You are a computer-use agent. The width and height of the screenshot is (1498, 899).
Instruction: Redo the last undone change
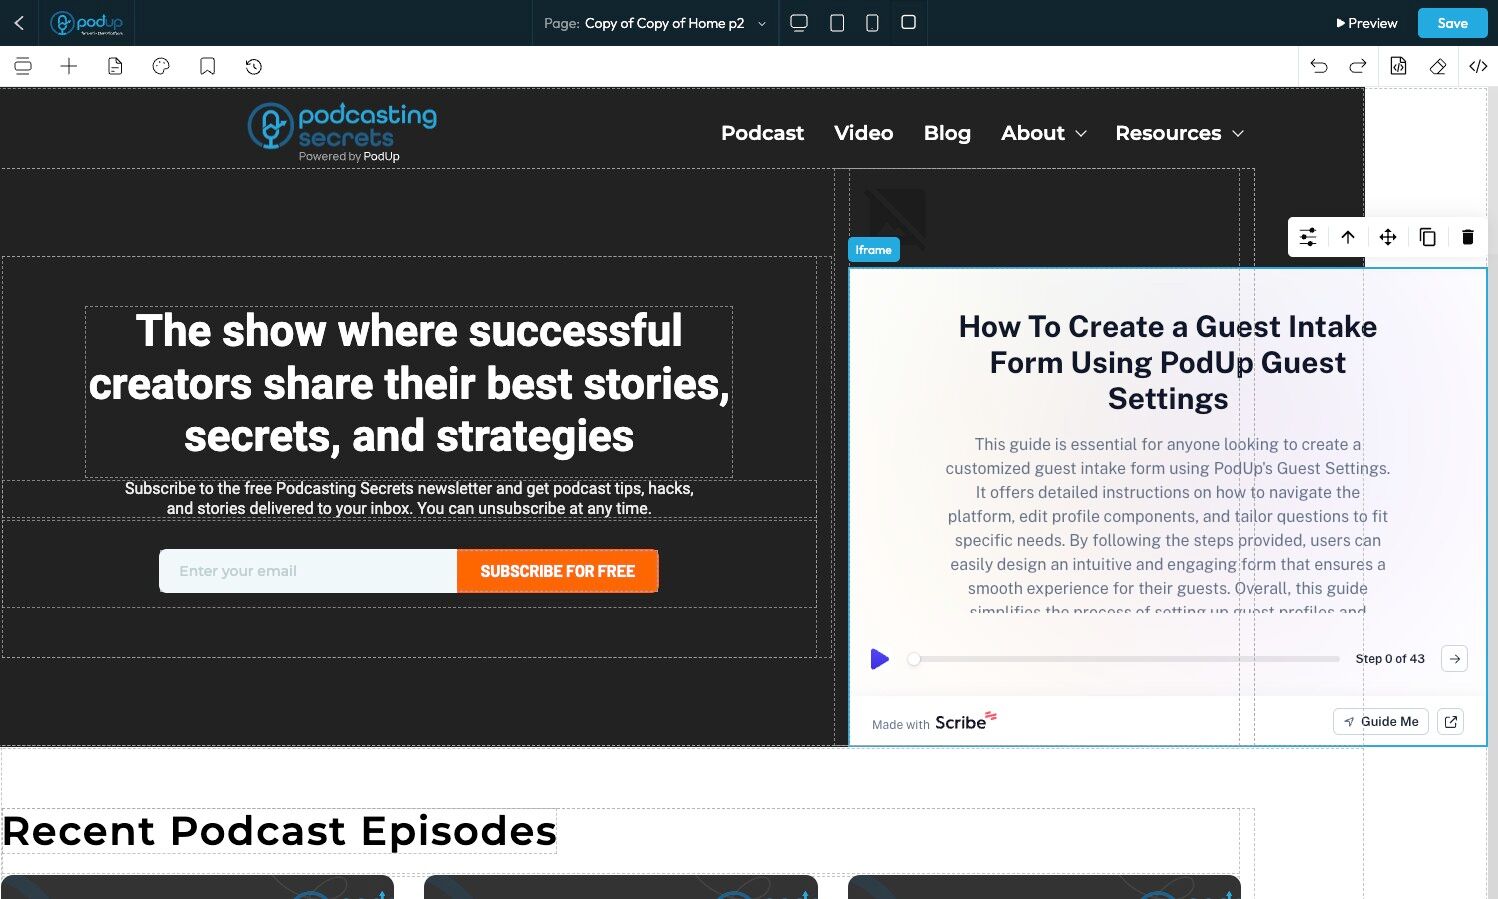[1357, 66]
